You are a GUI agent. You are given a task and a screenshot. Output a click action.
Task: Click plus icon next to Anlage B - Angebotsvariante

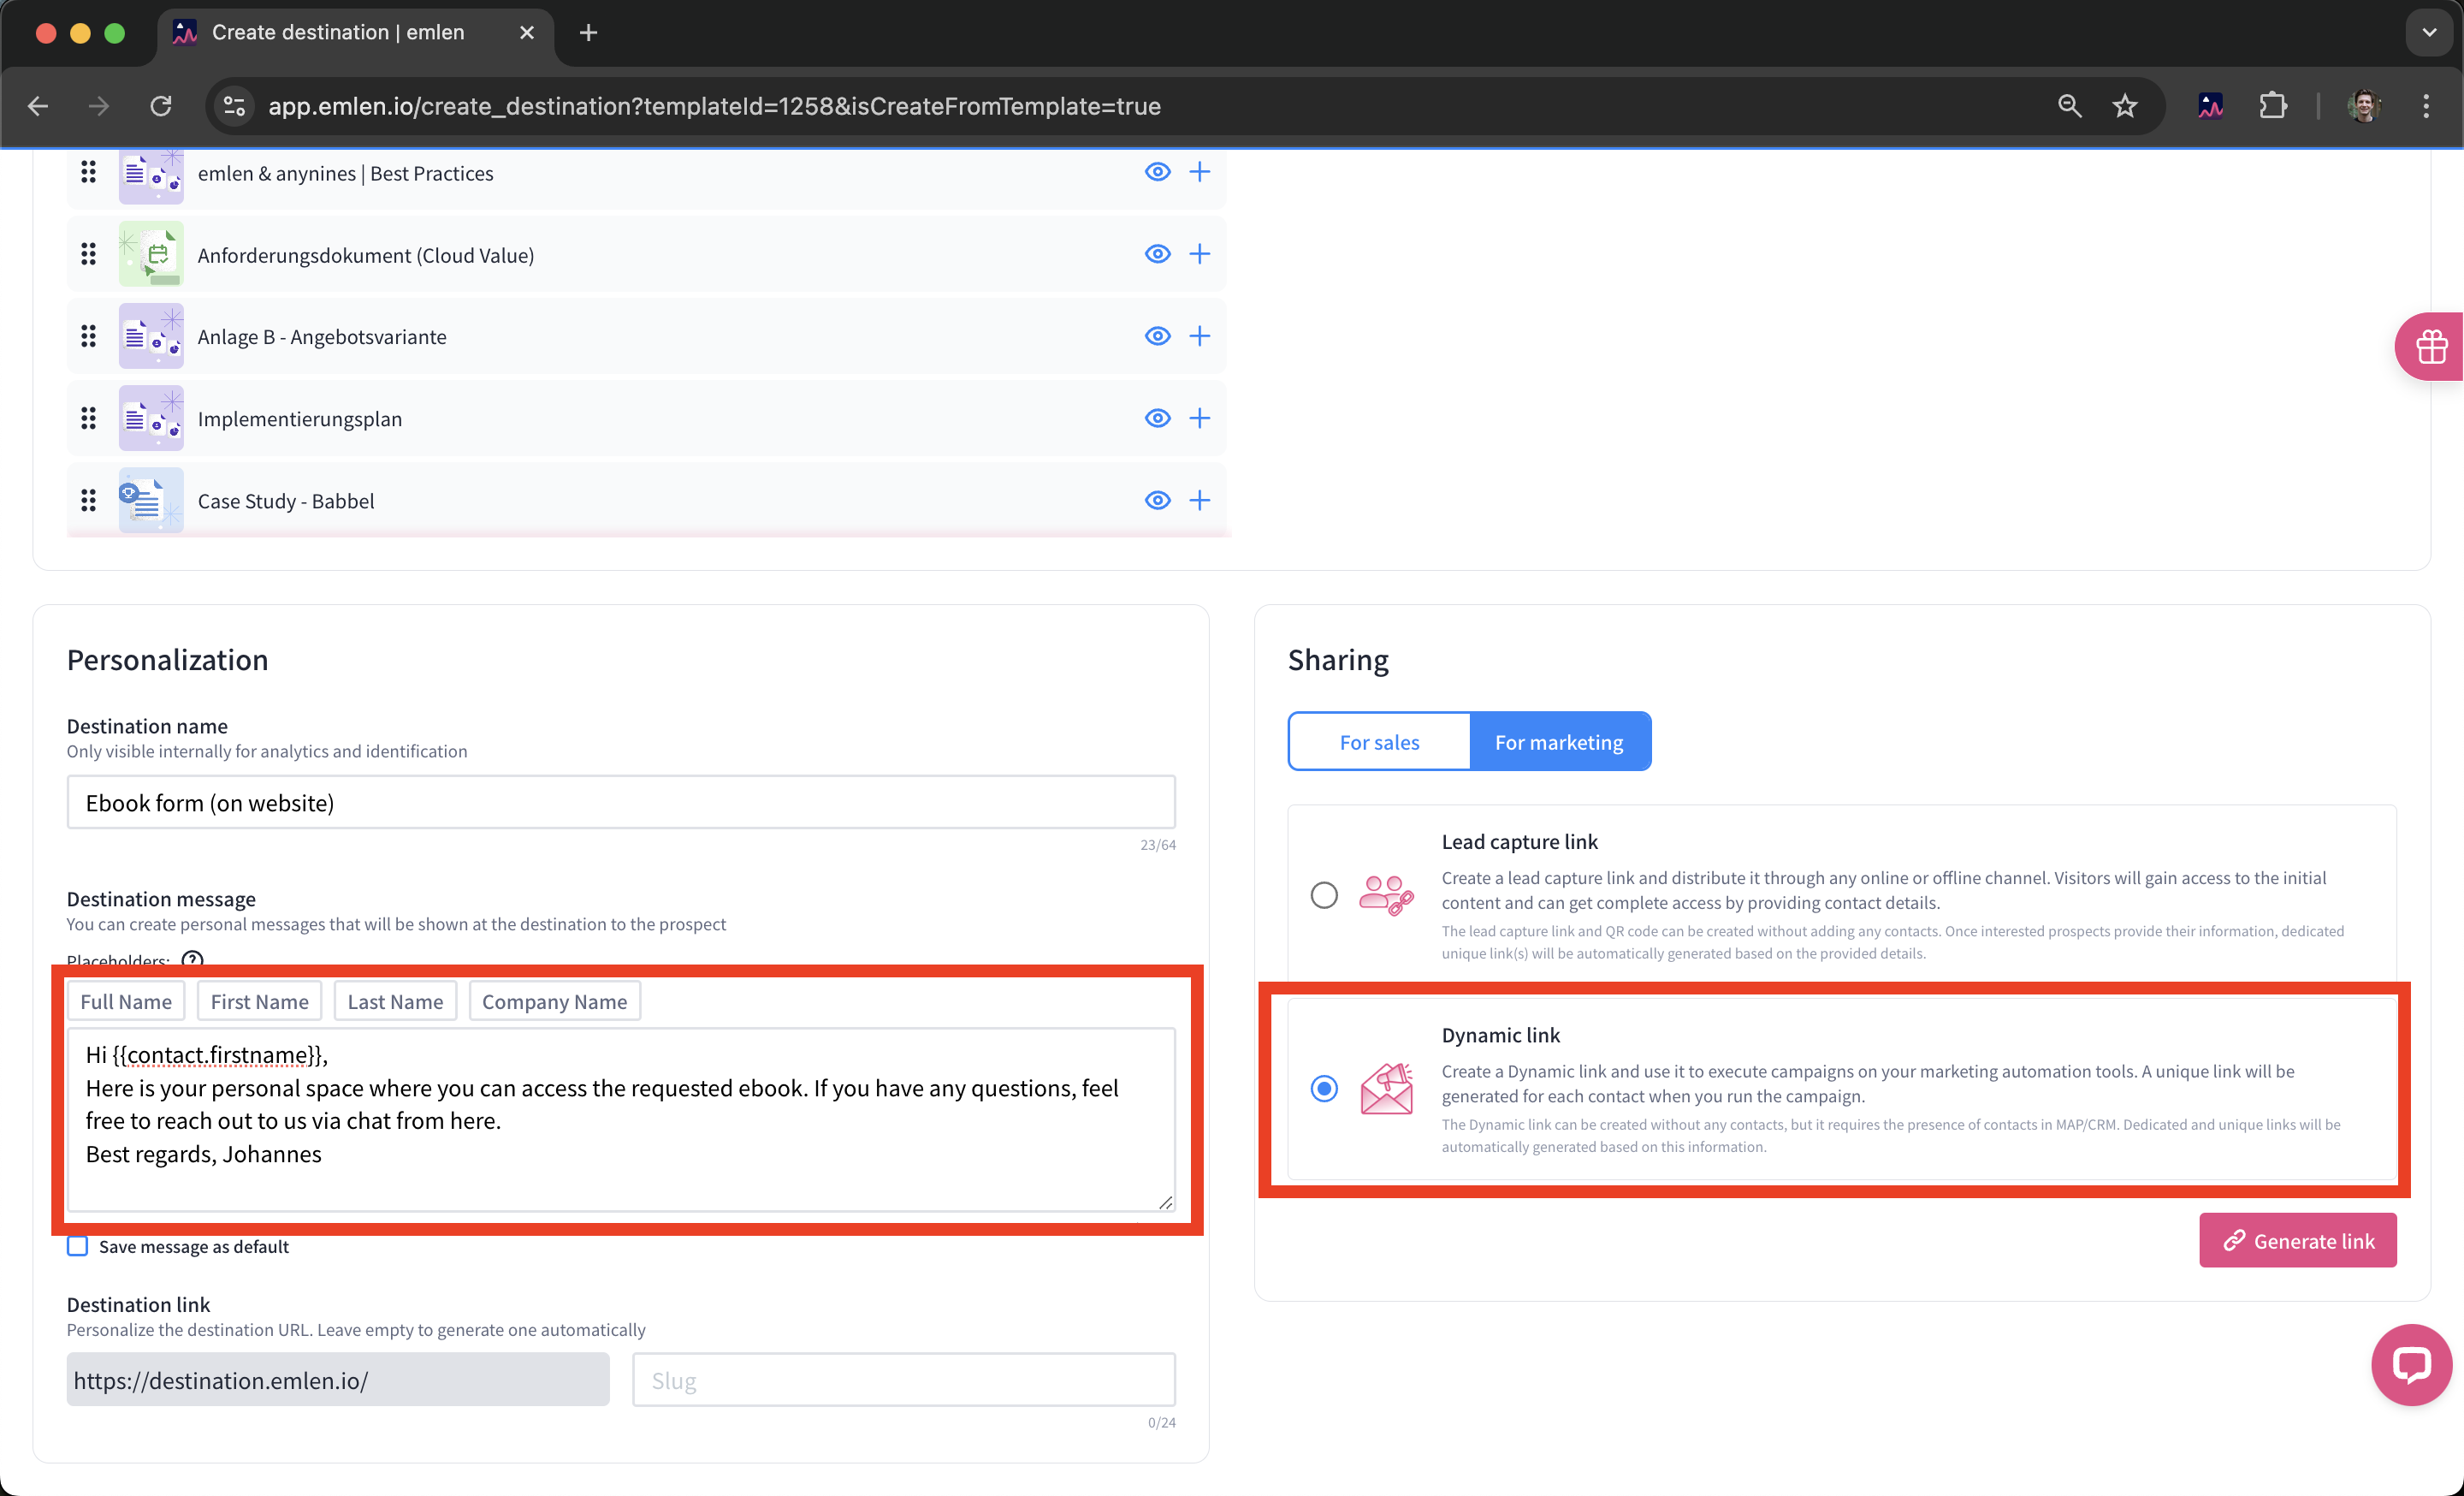tap(1199, 336)
